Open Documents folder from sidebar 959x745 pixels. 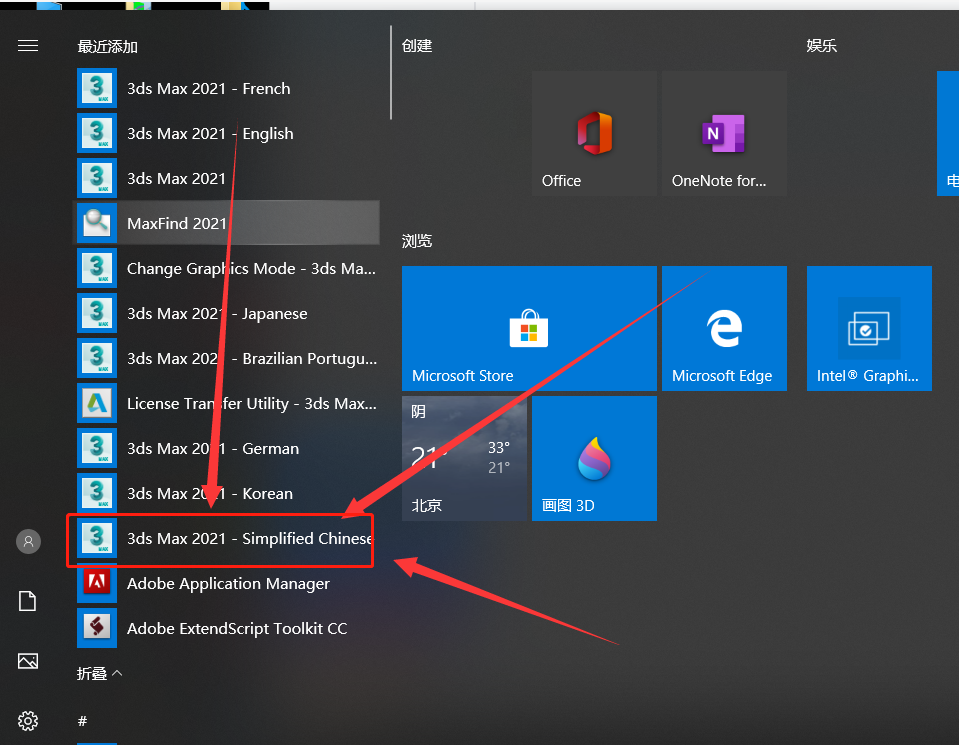[x=28, y=601]
